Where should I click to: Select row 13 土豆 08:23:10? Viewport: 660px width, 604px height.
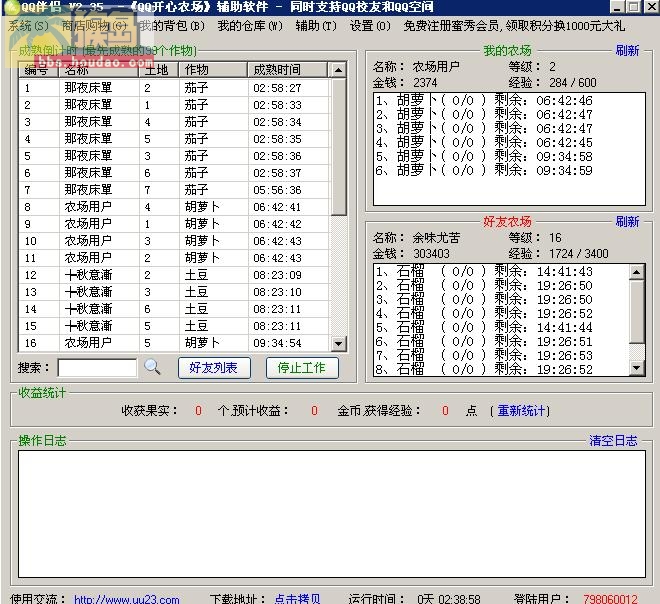(x=174, y=292)
